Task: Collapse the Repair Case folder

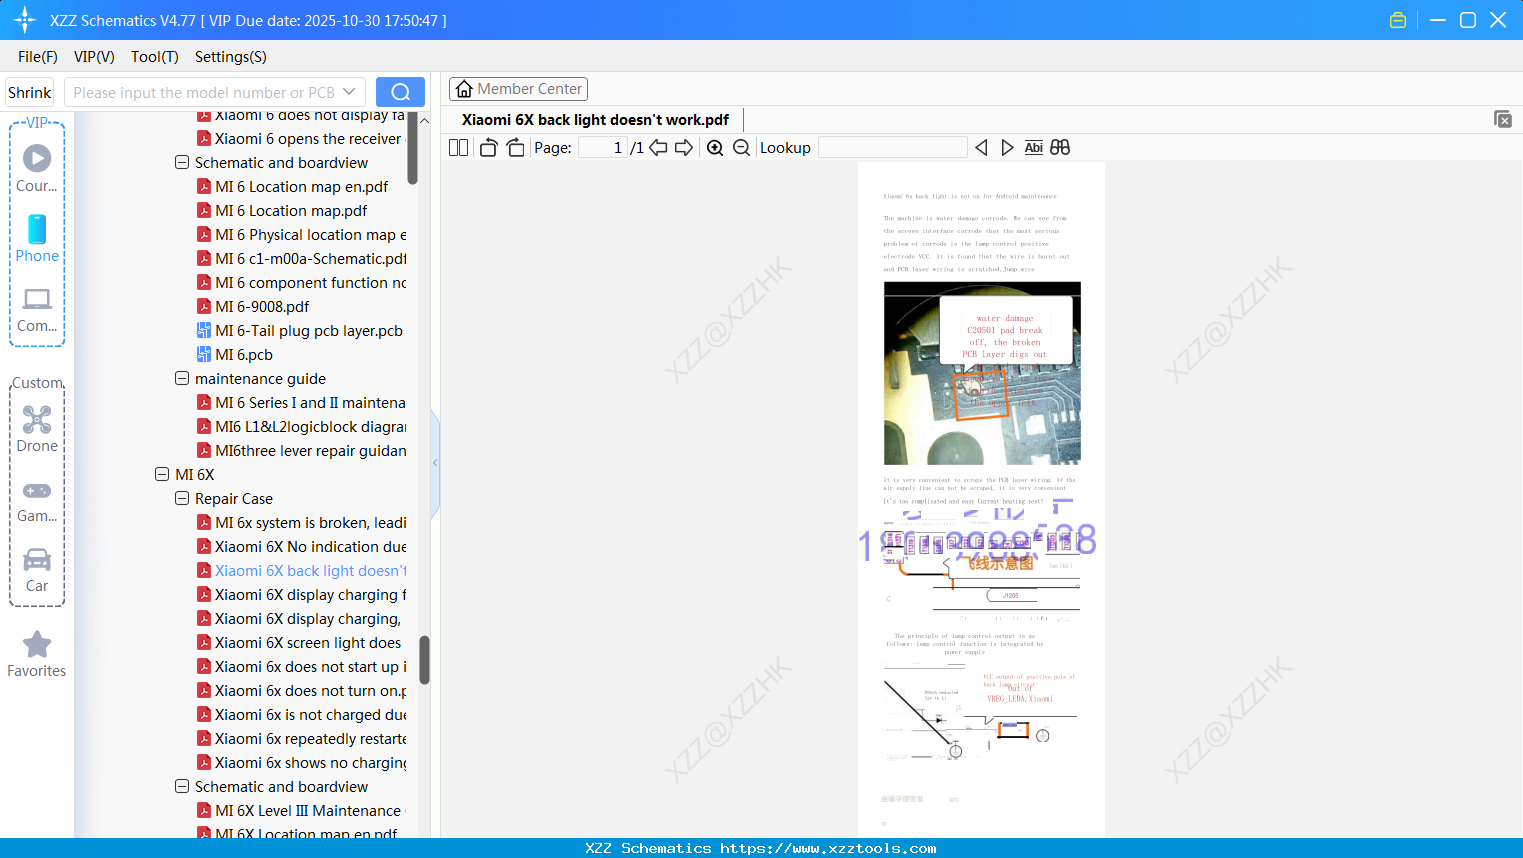Action: tap(182, 498)
